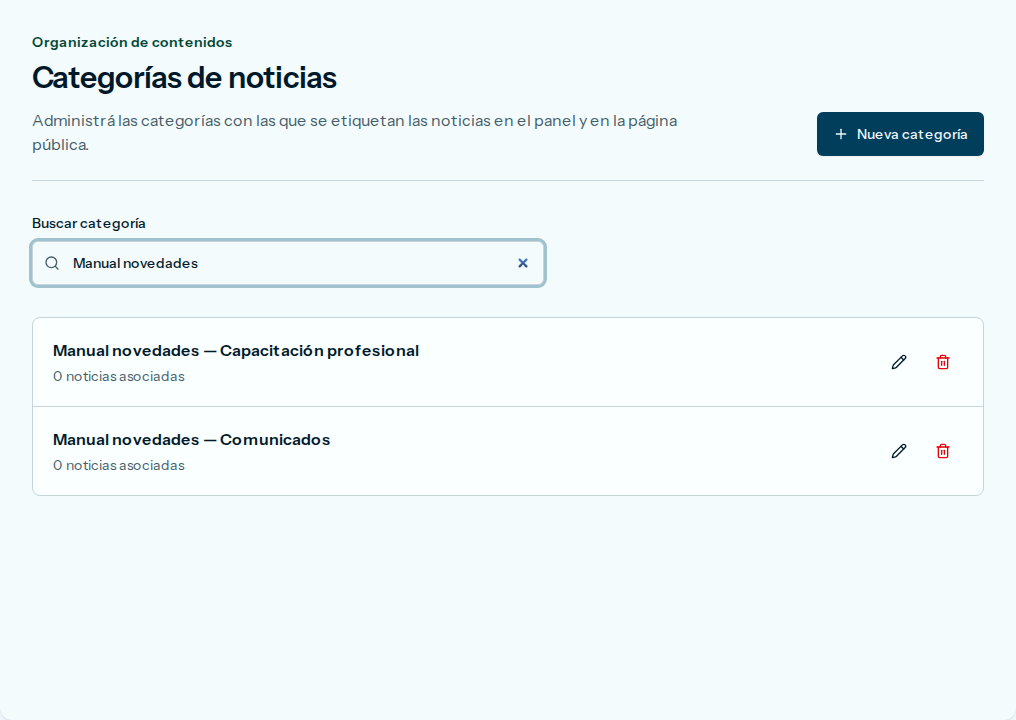Click the 'Administrá las categorías' description paragraph
The height and width of the screenshot is (720, 1016).
click(354, 132)
